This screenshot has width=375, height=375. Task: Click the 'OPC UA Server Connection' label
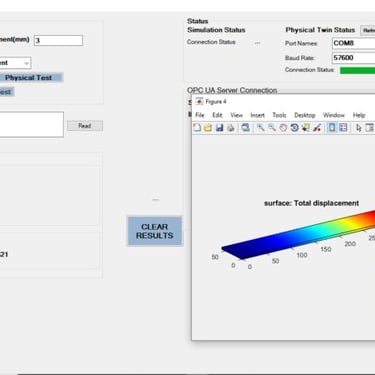point(232,90)
